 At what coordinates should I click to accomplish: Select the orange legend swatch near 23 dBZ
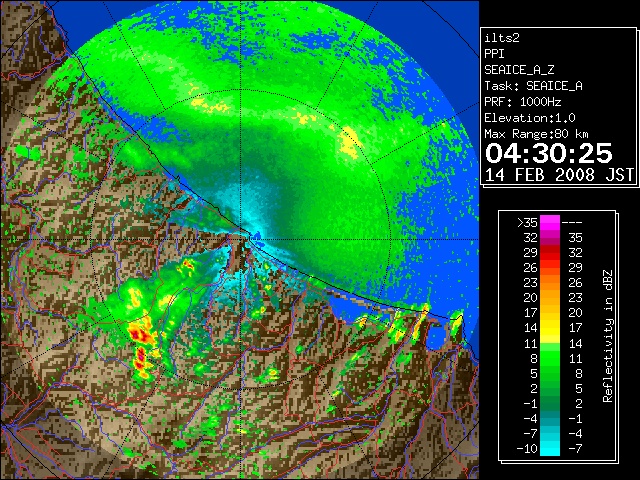[550, 282]
